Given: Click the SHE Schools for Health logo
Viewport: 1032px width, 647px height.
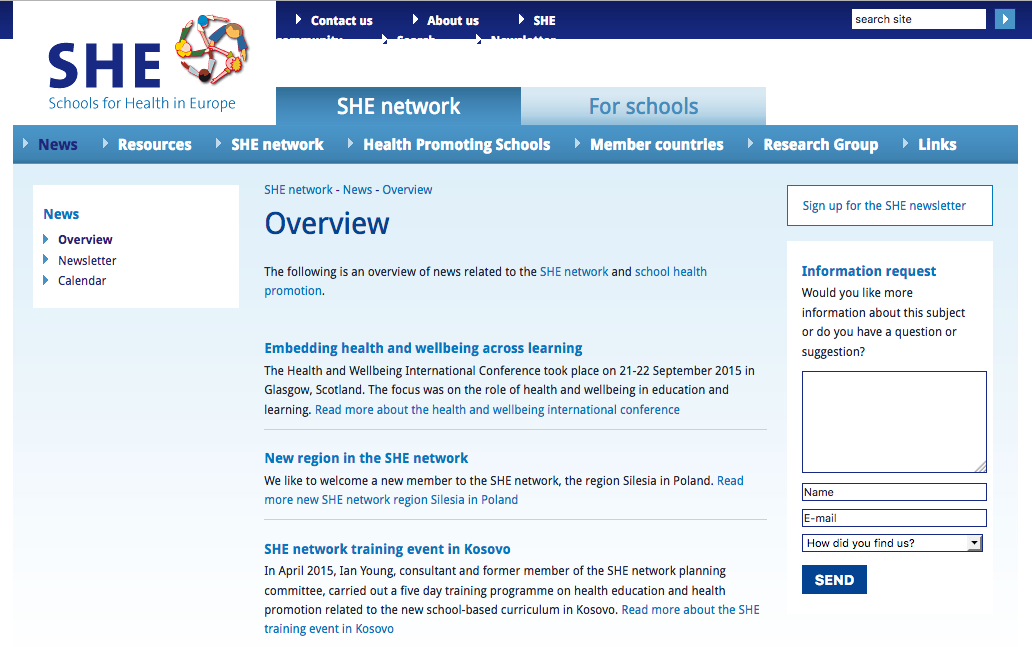Looking at the screenshot, I should [148, 63].
